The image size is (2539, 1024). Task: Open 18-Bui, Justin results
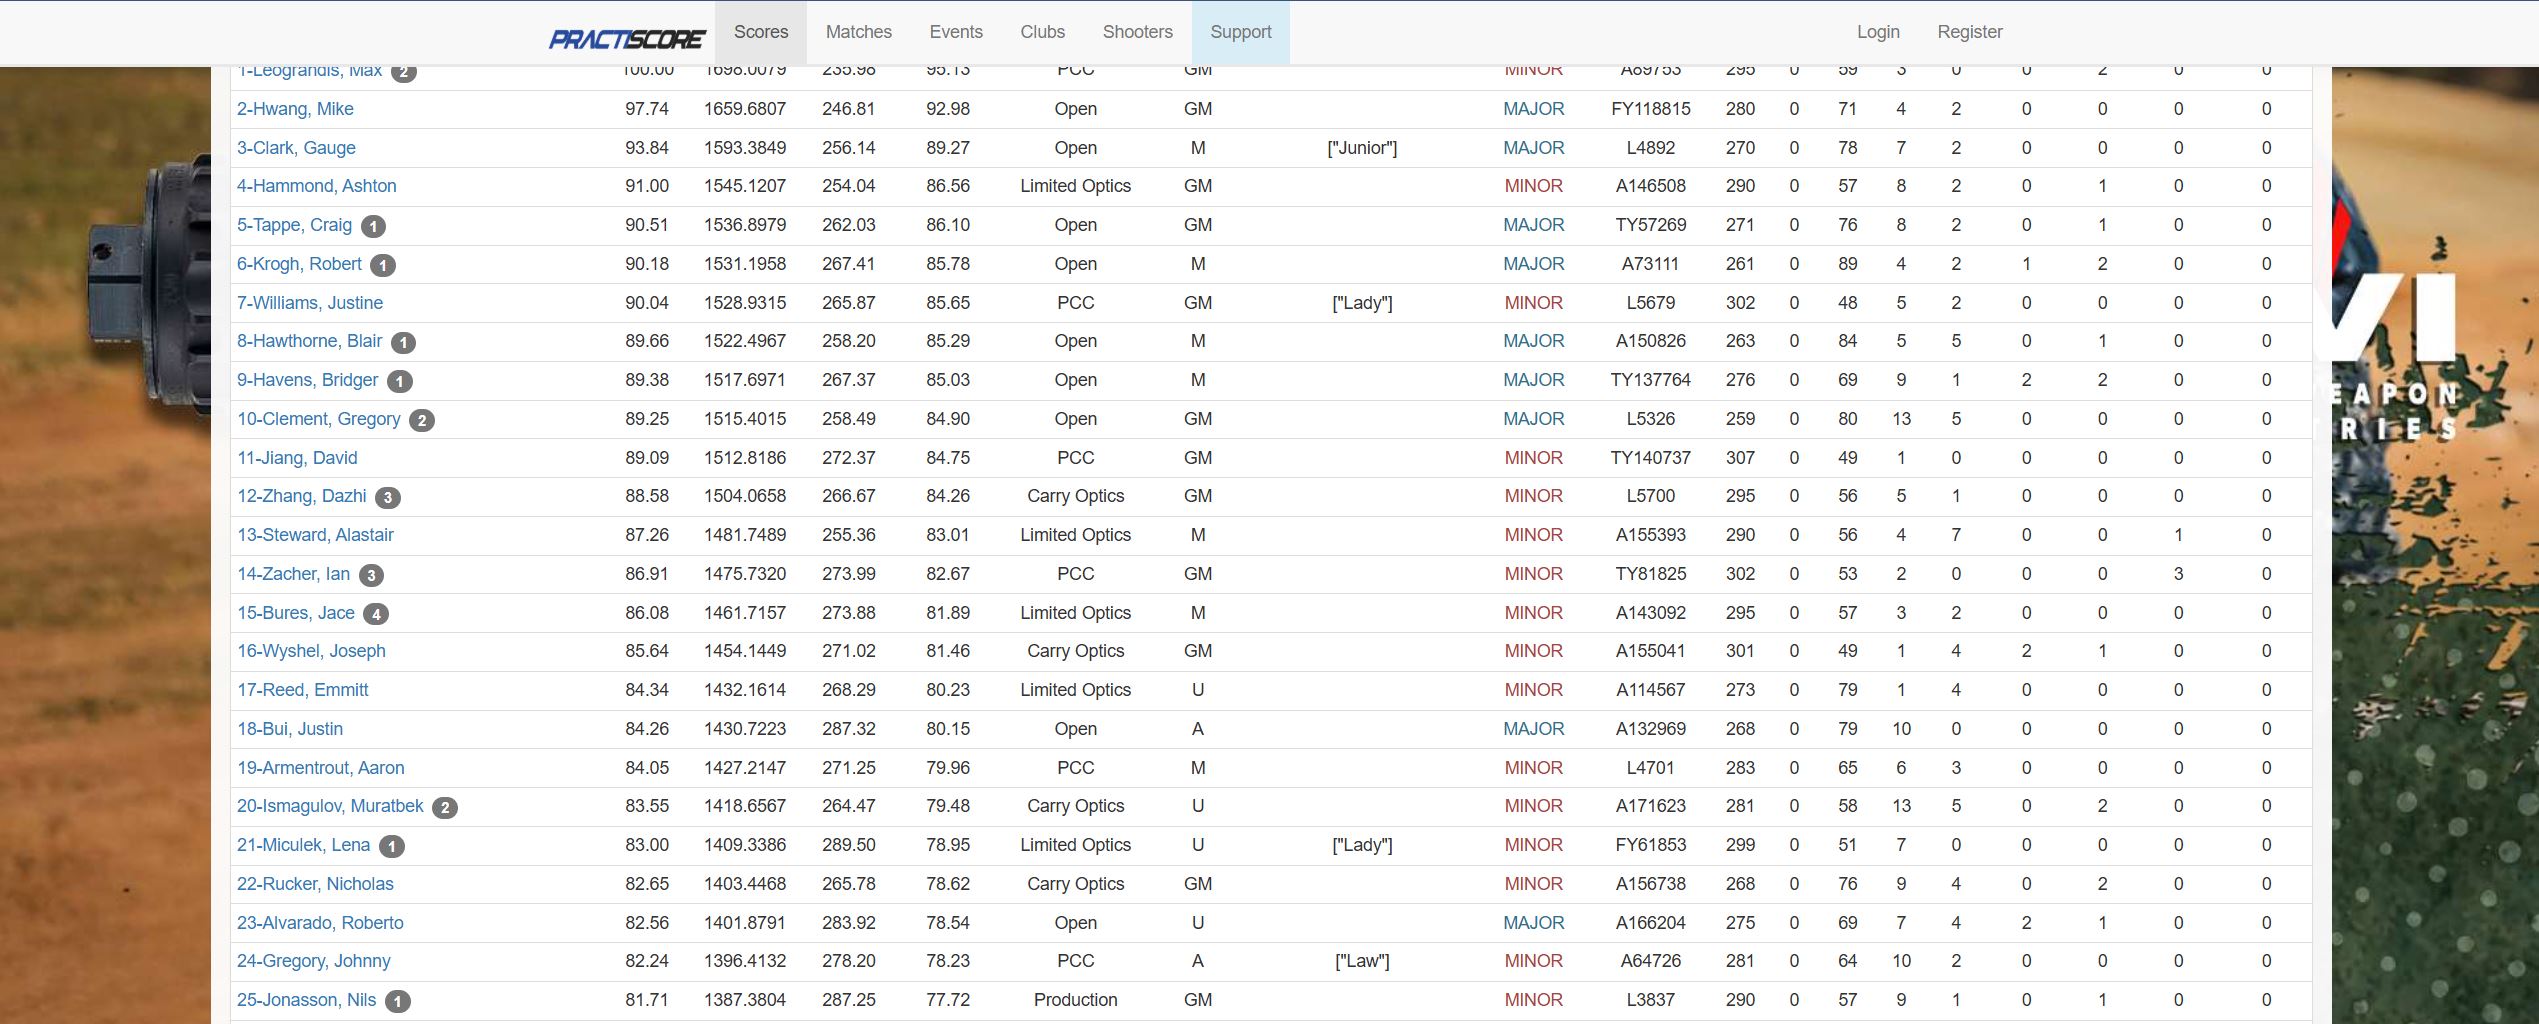(x=290, y=729)
